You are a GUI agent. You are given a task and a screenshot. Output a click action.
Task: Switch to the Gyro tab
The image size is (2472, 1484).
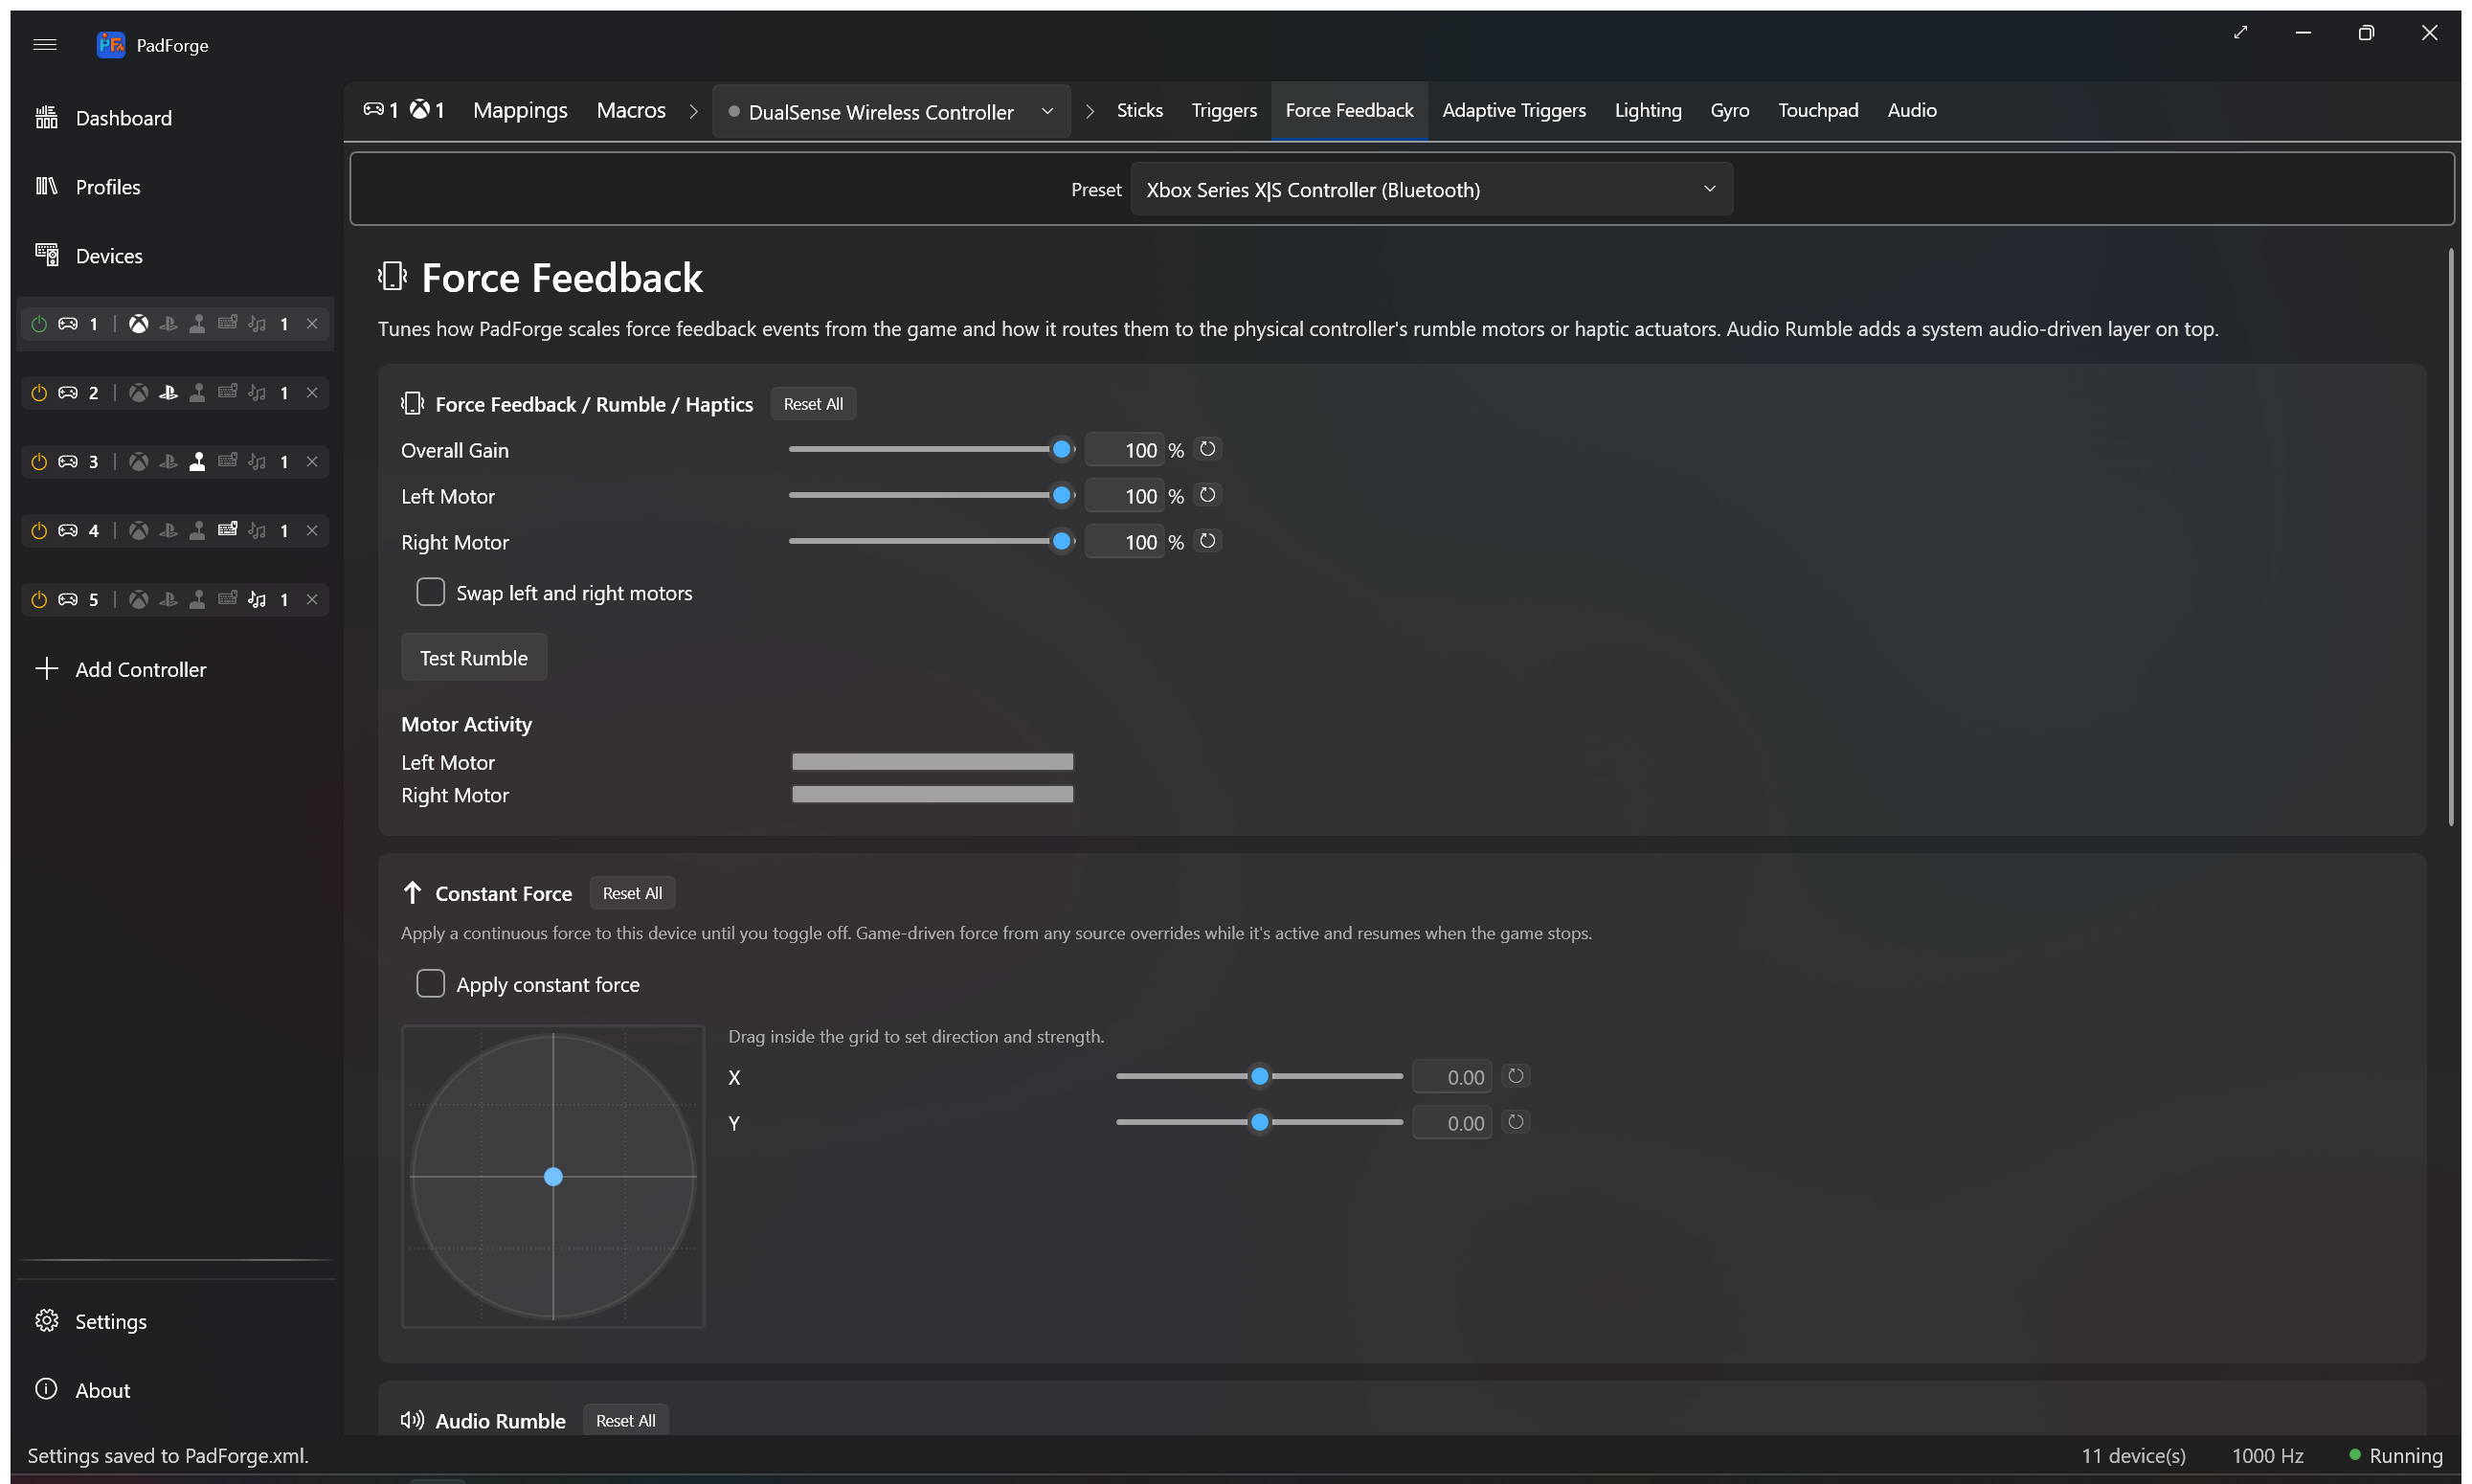[1729, 110]
